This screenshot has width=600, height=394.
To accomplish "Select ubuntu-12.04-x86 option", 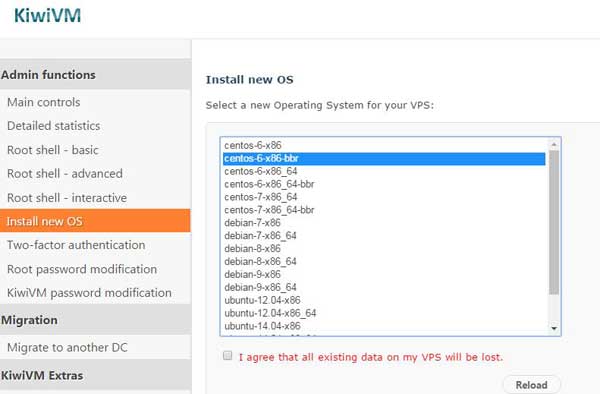I will click(x=384, y=300).
